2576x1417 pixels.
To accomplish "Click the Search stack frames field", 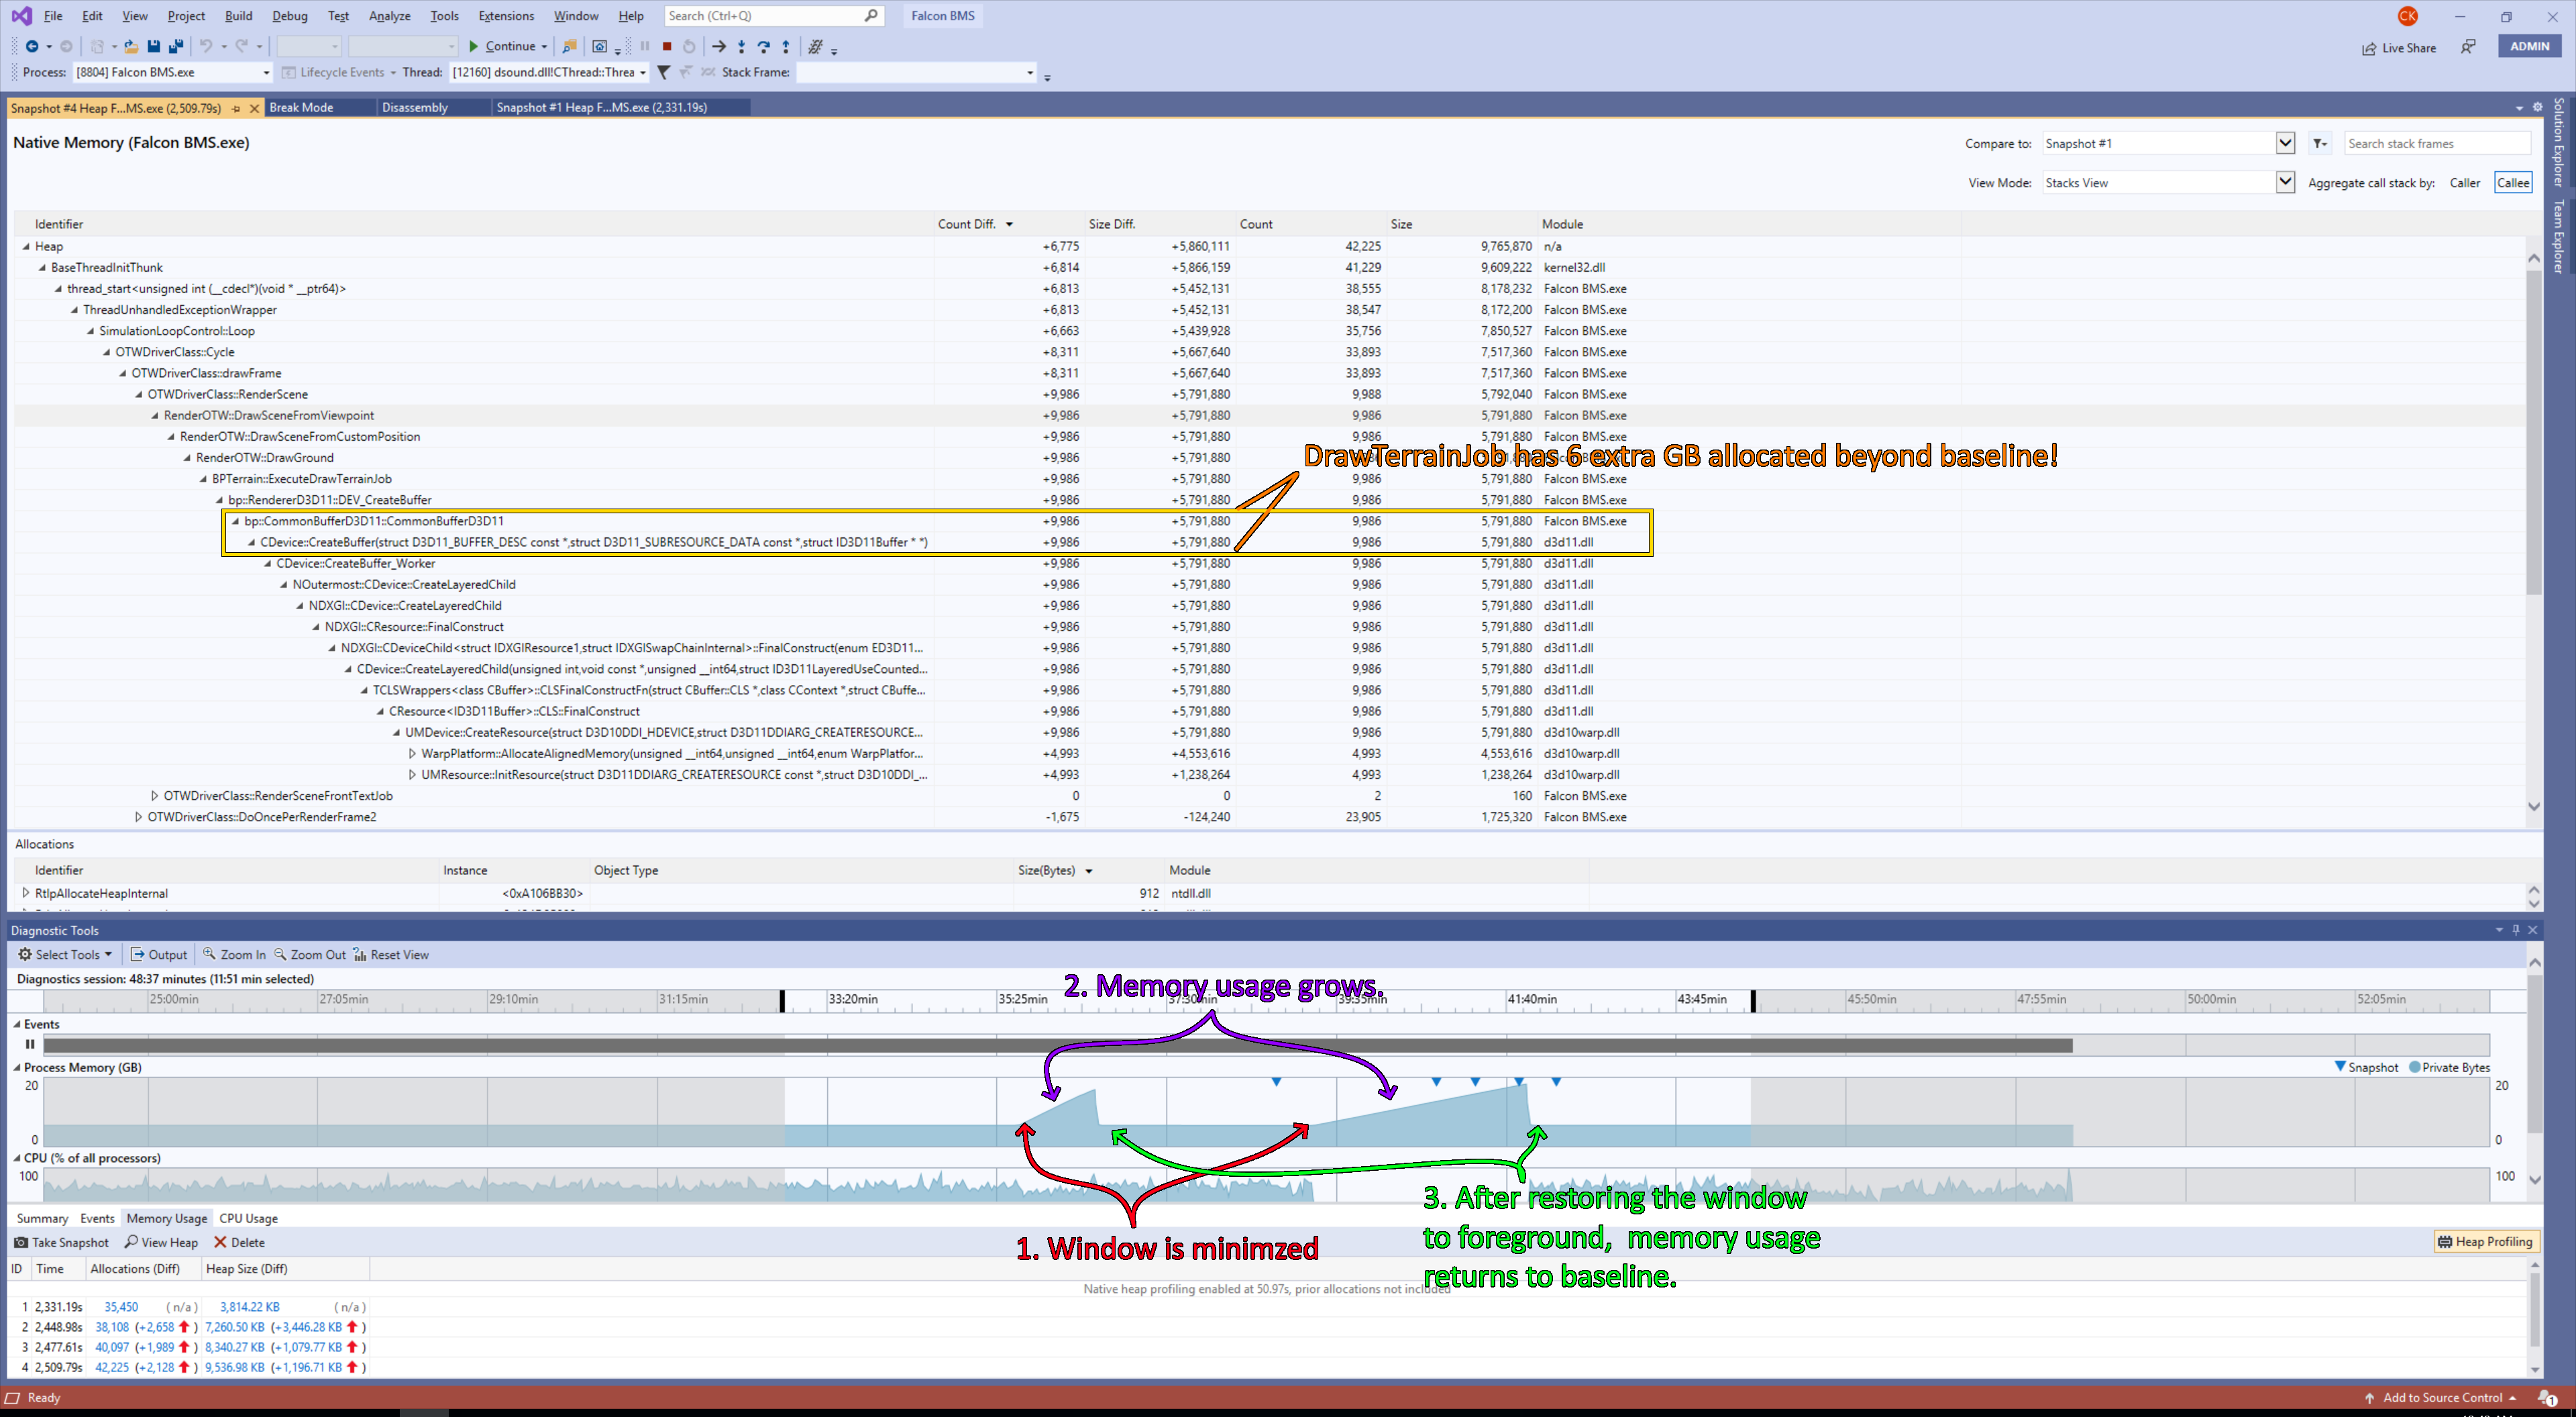I will click(x=2436, y=143).
